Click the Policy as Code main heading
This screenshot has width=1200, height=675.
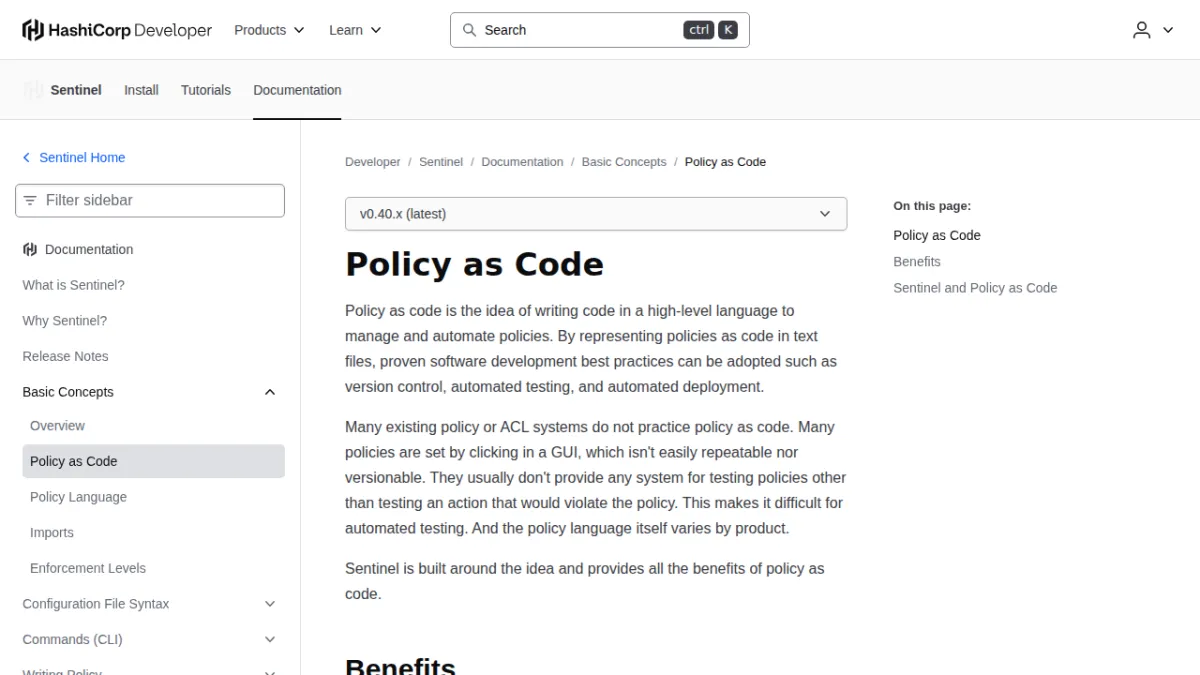pos(474,264)
